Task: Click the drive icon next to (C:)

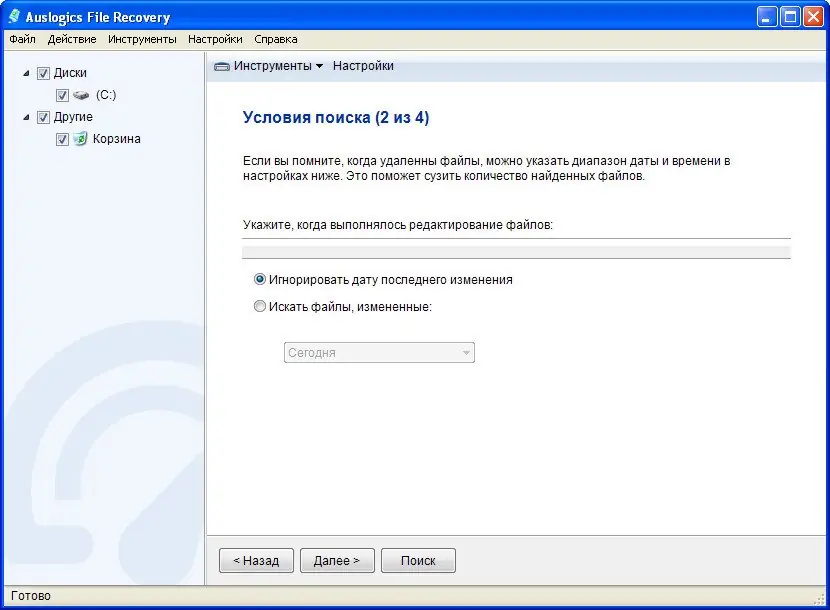Action: pos(81,95)
